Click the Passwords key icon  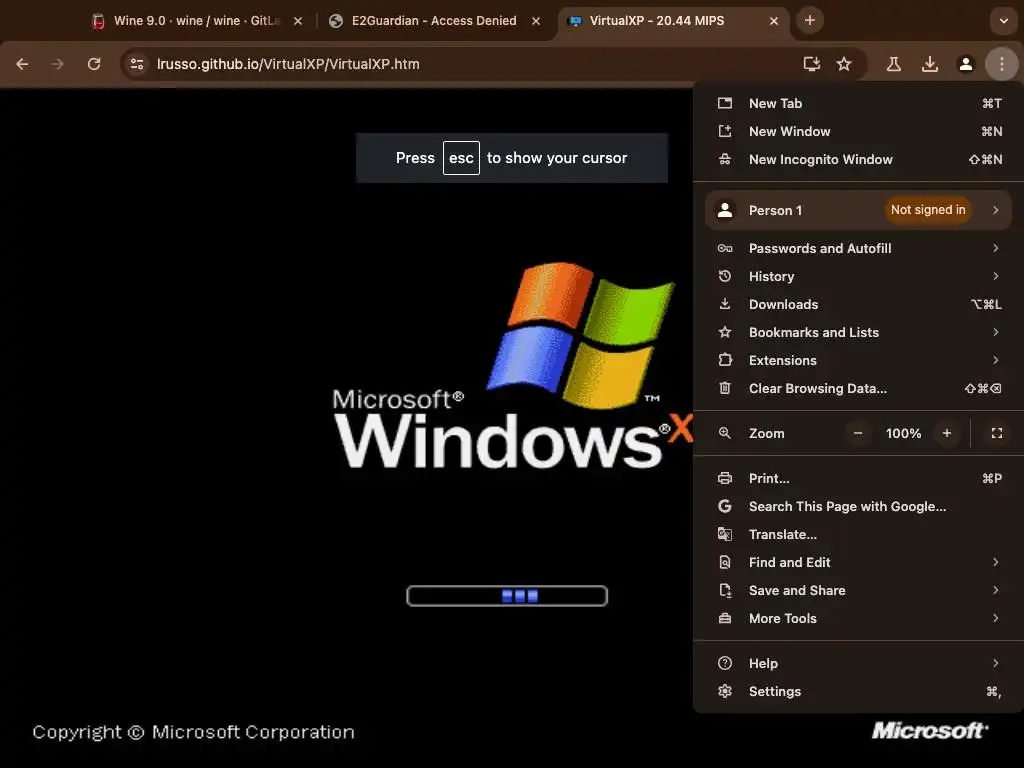click(x=725, y=248)
